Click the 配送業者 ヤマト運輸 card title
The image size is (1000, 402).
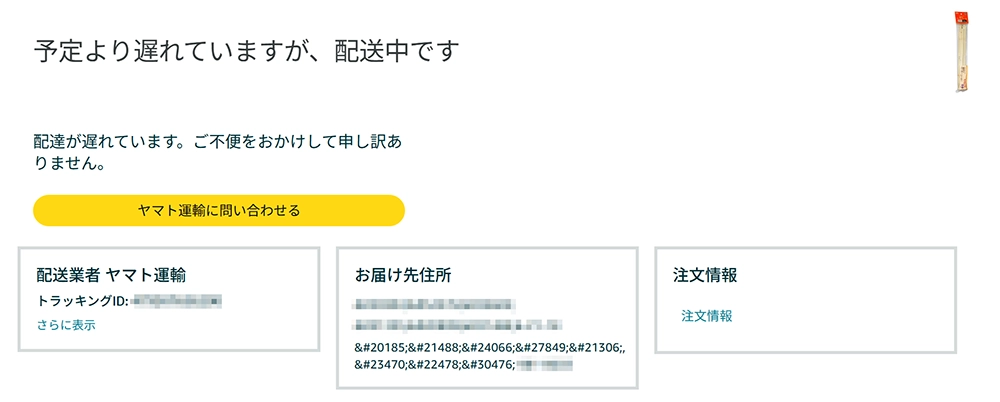coord(111,274)
